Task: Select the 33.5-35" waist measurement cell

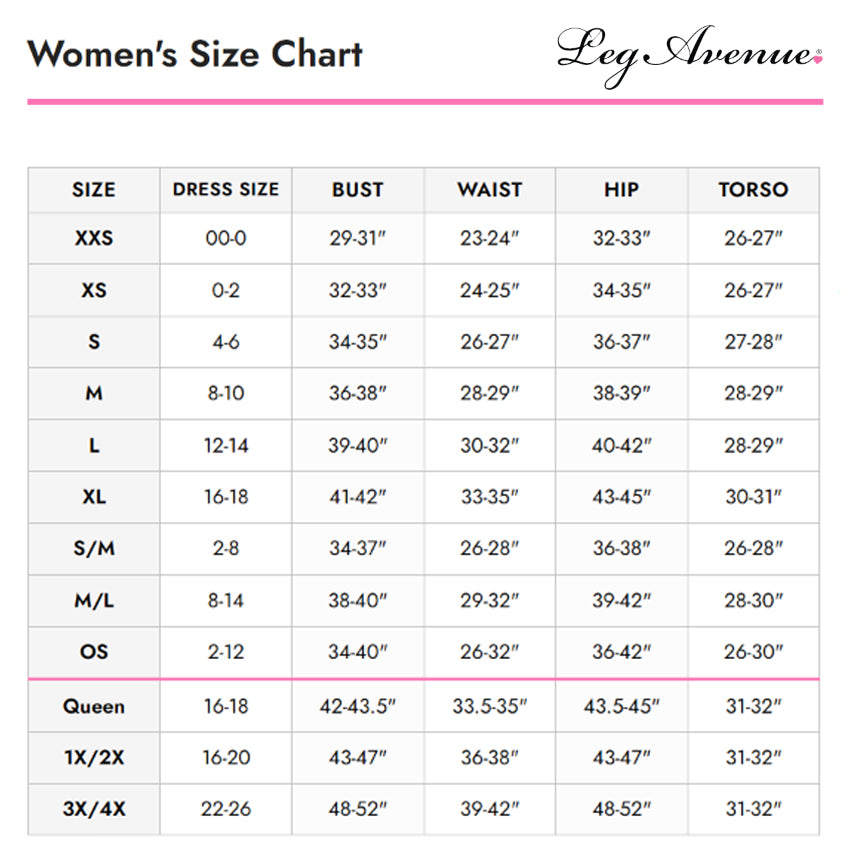Action: 489,706
